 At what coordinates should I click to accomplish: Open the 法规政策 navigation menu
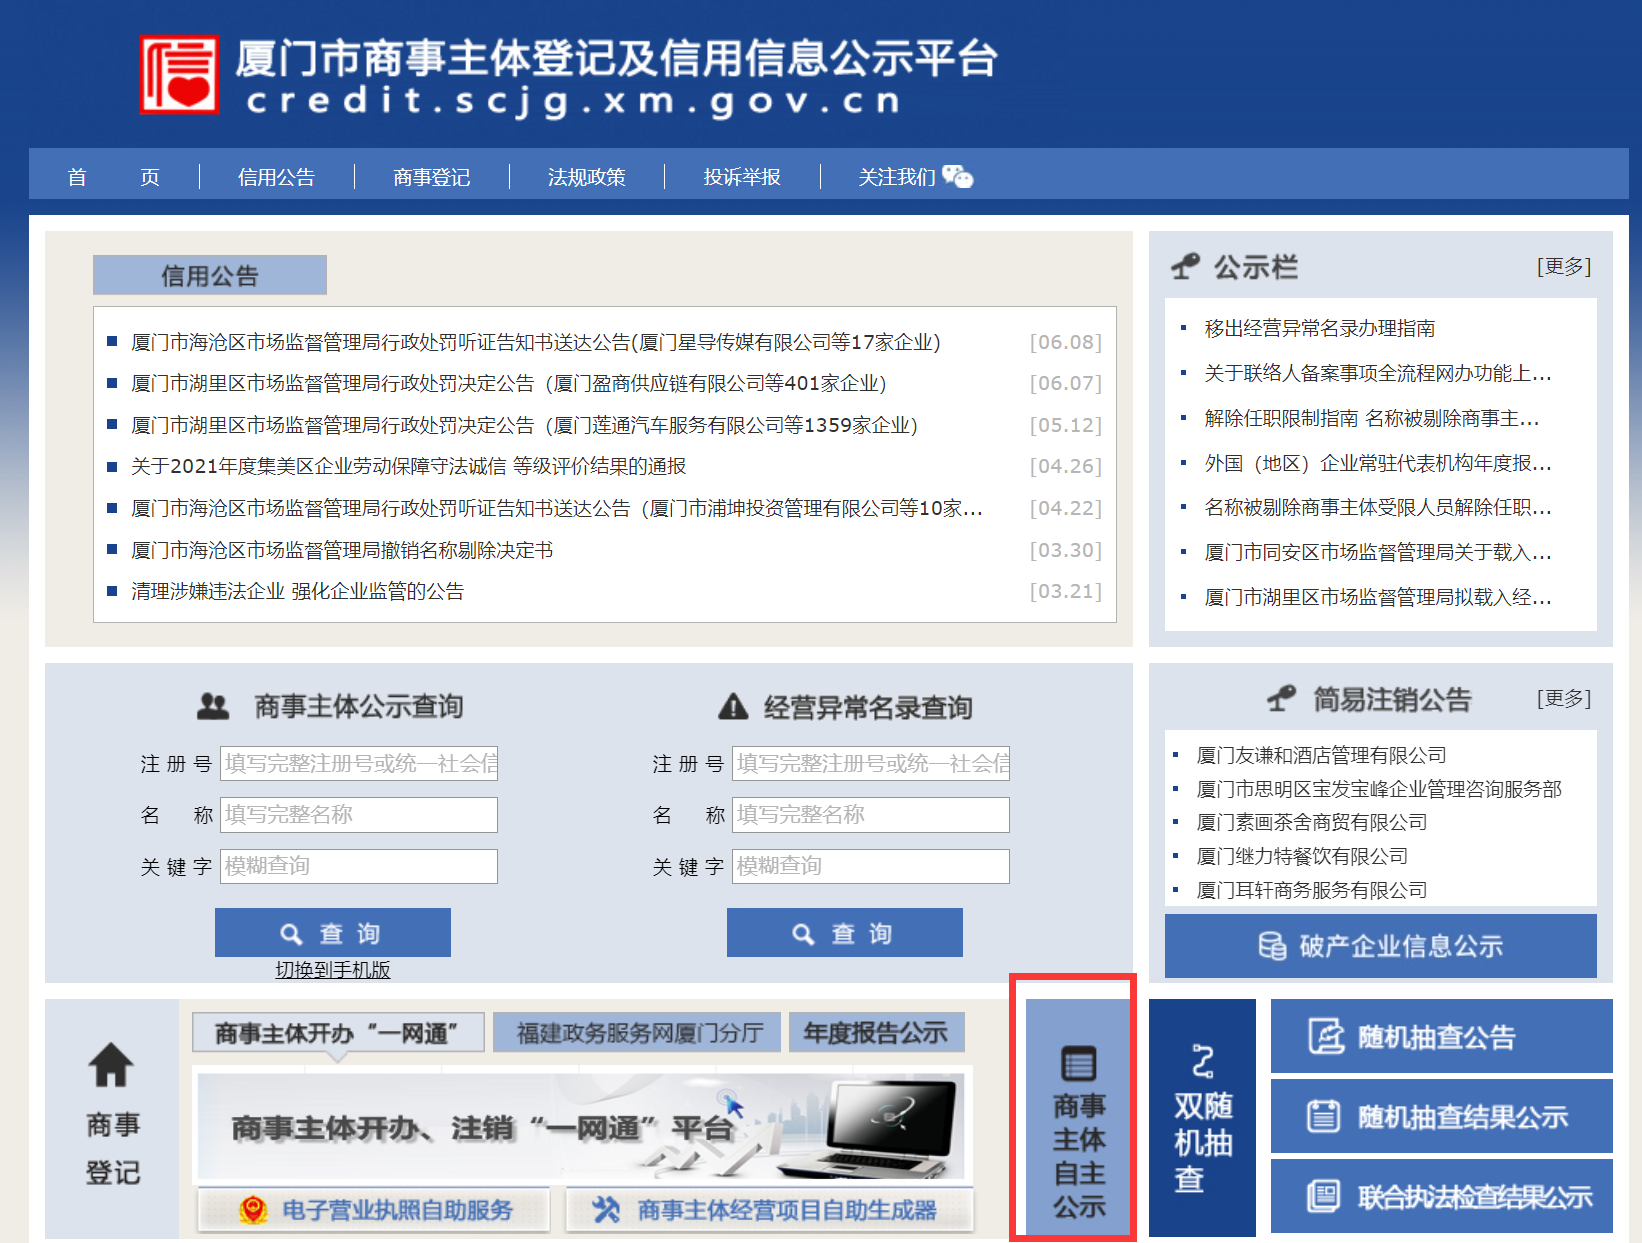pyautogui.click(x=587, y=177)
